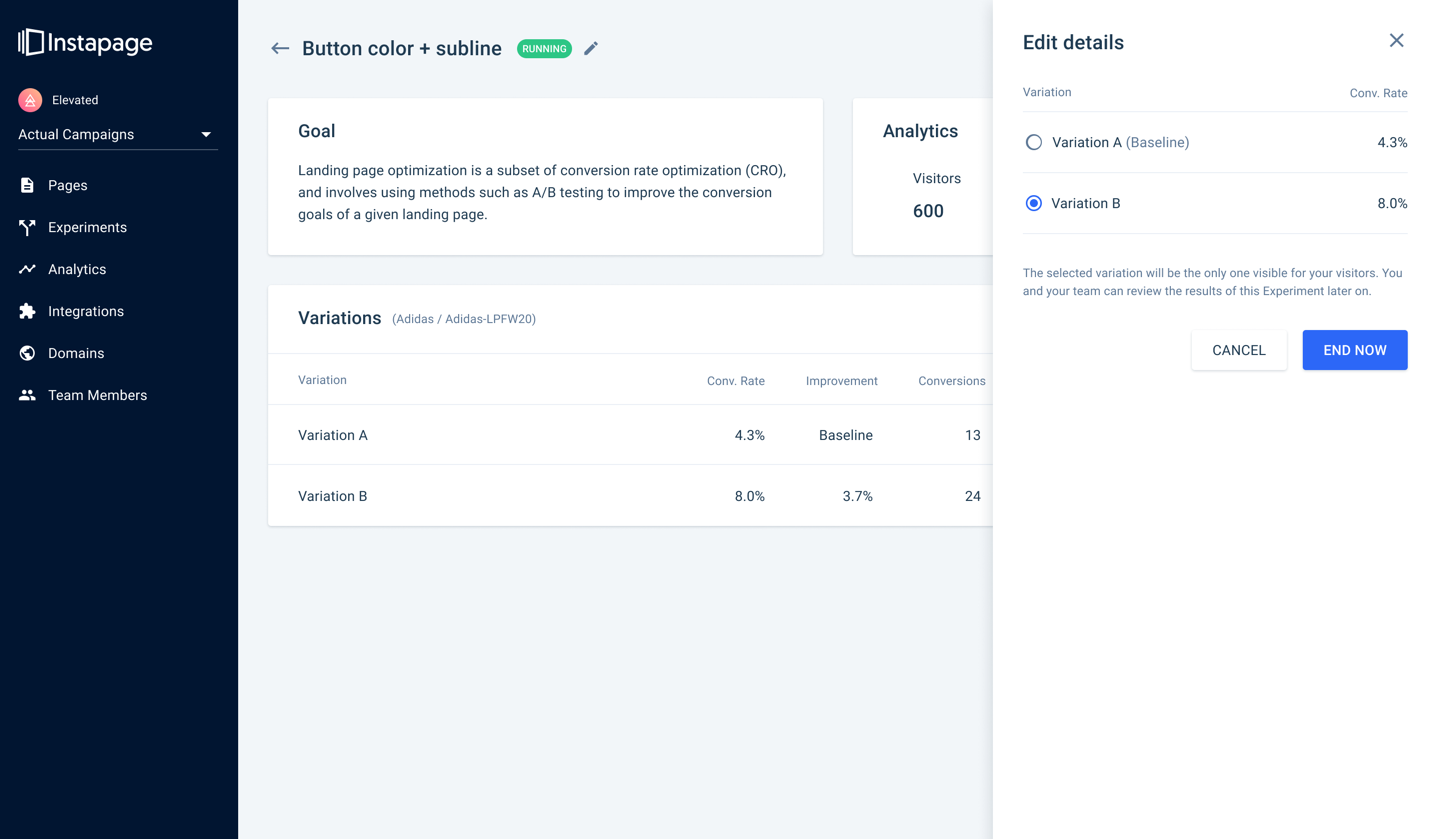Click the RUNNING status badge
The image size is (1433, 839).
(x=544, y=48)
